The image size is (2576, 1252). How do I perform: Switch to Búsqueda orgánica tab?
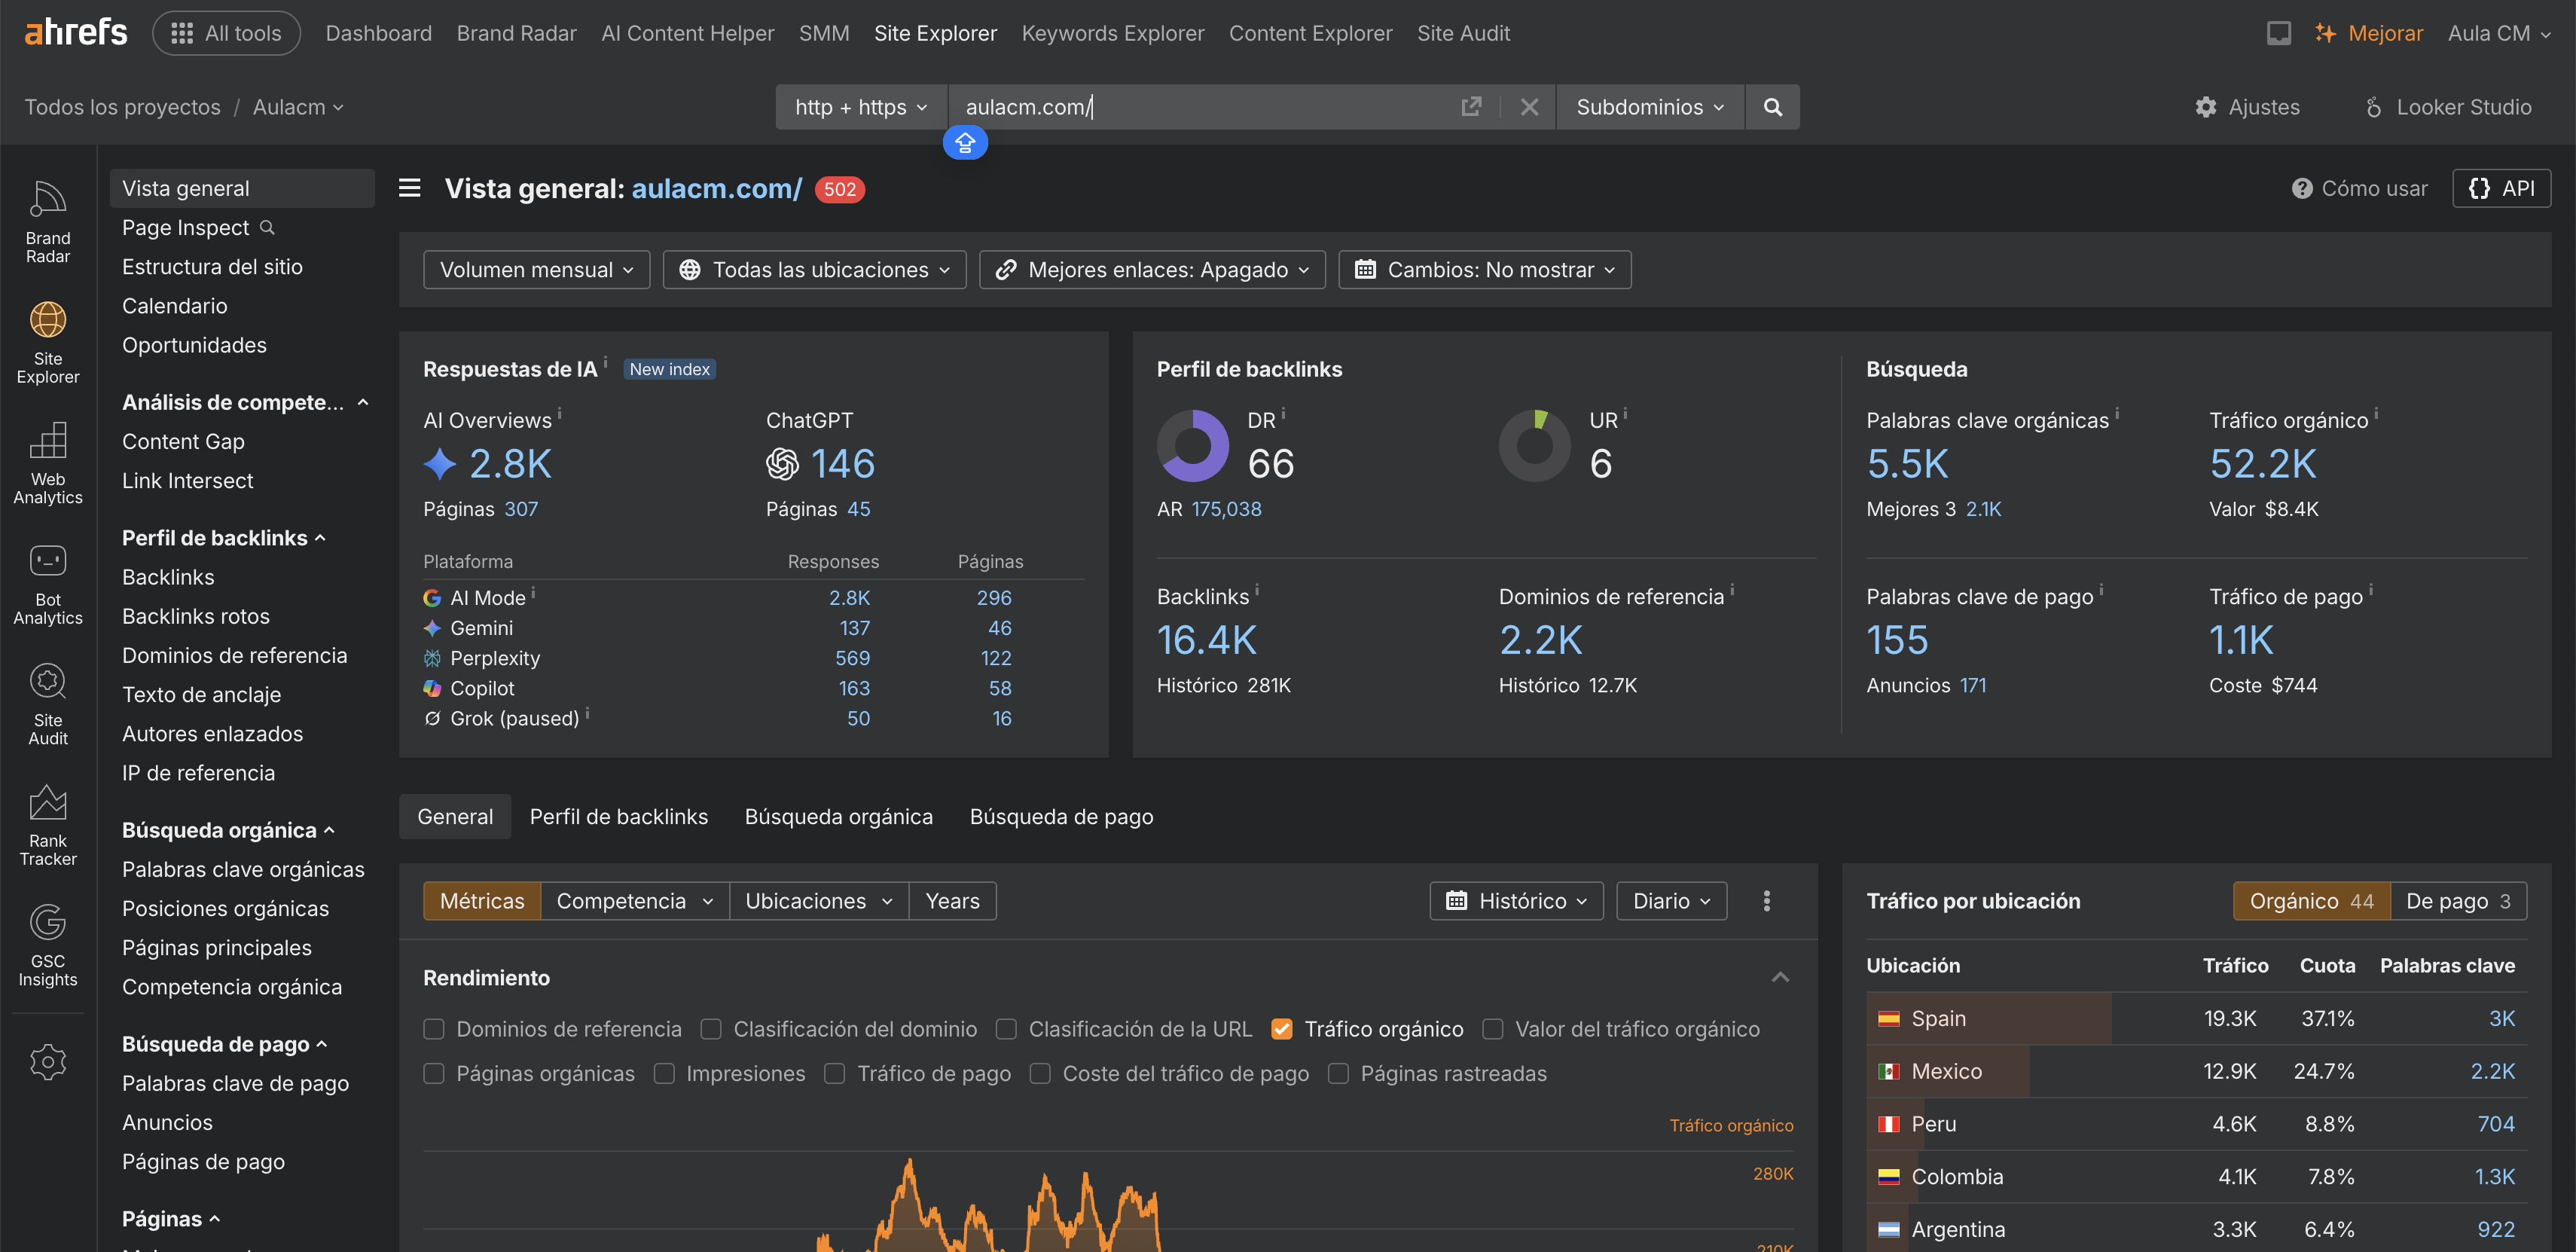click(x=838, y=817)
